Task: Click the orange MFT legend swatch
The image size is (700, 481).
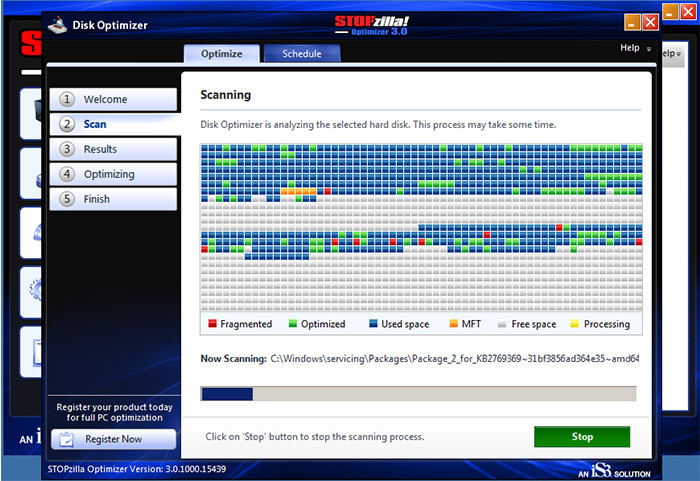Action: 454,323
